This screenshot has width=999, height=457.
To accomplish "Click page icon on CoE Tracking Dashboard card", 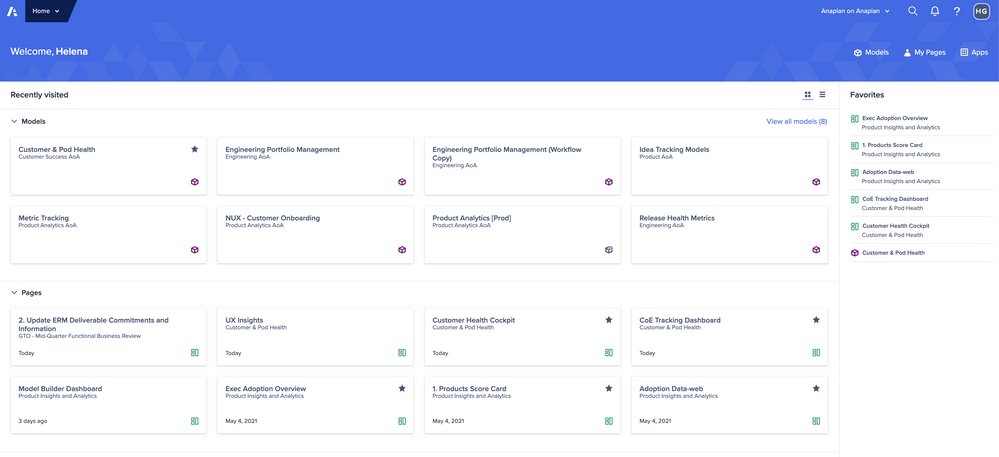I will pyautogui.click(x=816, y=352).
